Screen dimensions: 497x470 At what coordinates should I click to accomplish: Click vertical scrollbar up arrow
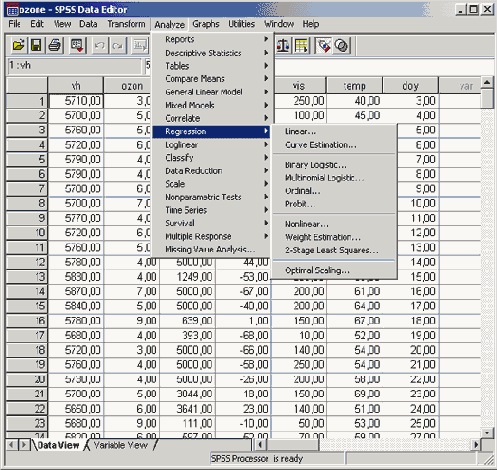click(487, 82)
